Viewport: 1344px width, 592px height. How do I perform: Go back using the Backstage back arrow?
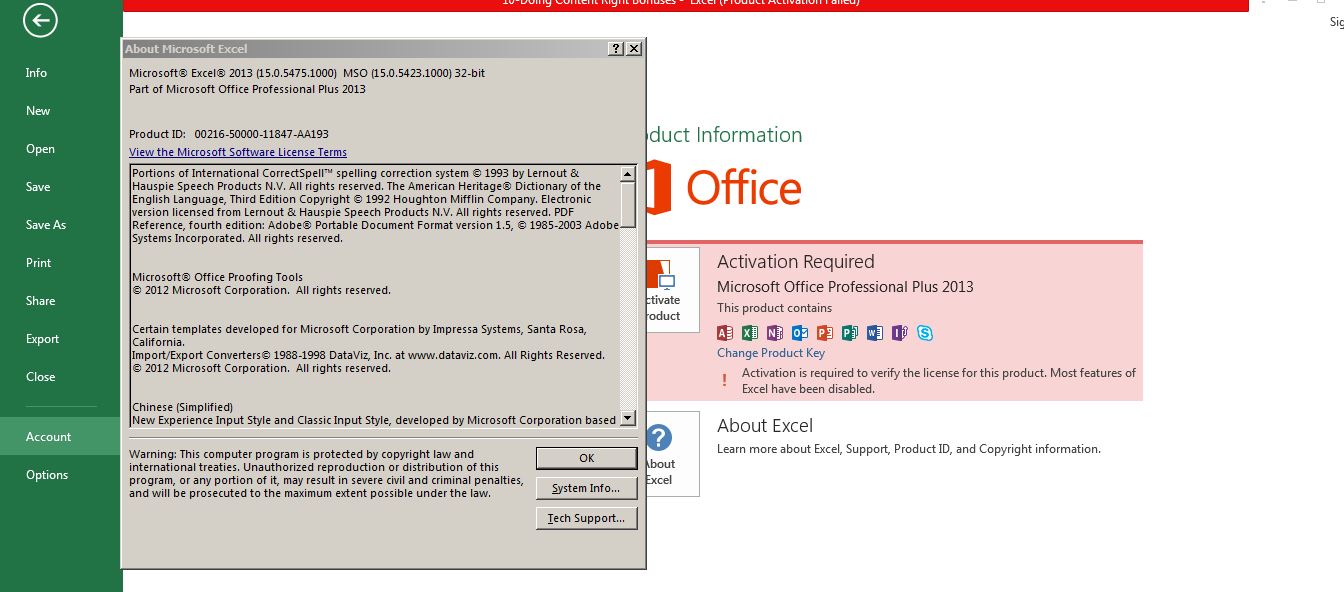click(x=40, y=20)
